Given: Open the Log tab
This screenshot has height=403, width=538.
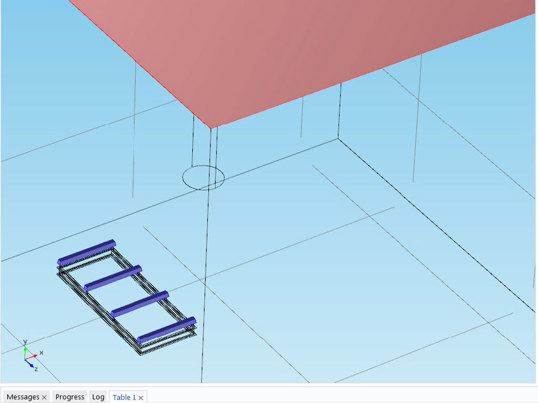Looking at the screenshot, I should (x=98, y=397).
